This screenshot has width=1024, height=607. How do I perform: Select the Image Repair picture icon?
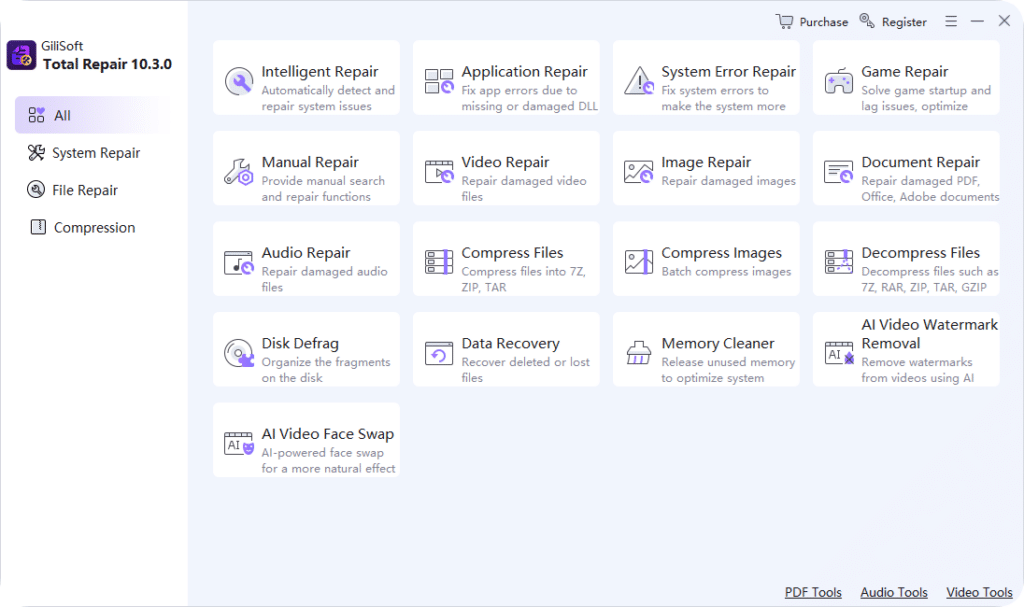click(x=639, y=172)
